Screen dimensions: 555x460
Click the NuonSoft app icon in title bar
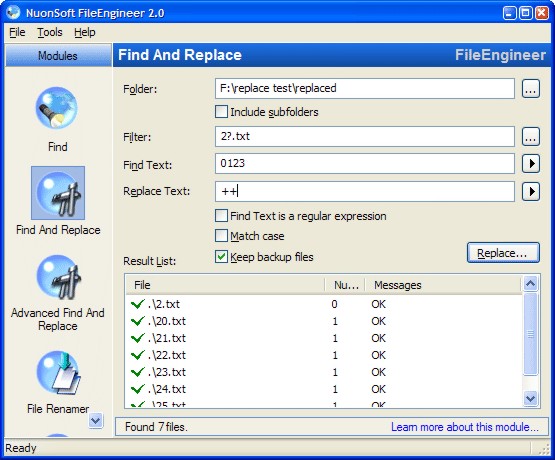tap(13, 13)
